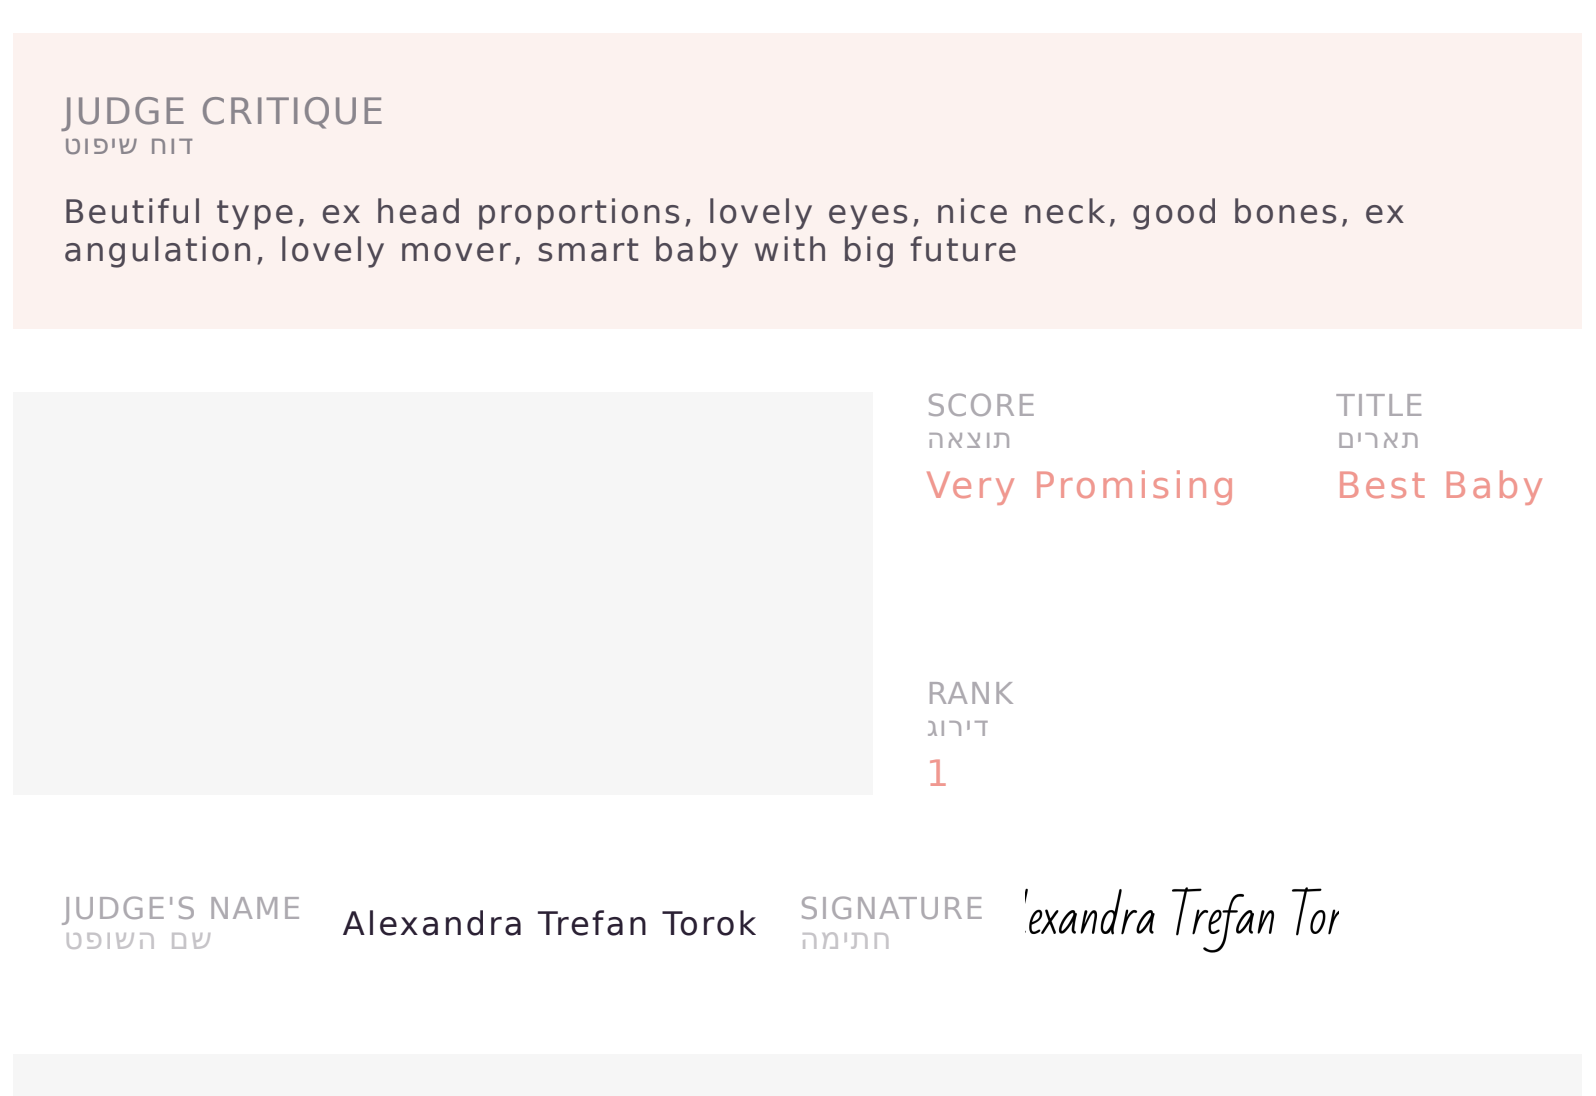Viewport: 1596px width, 1096px height.
Task: Click the JUDGE CRITIQUE heading
Action: tap(223, 112)
